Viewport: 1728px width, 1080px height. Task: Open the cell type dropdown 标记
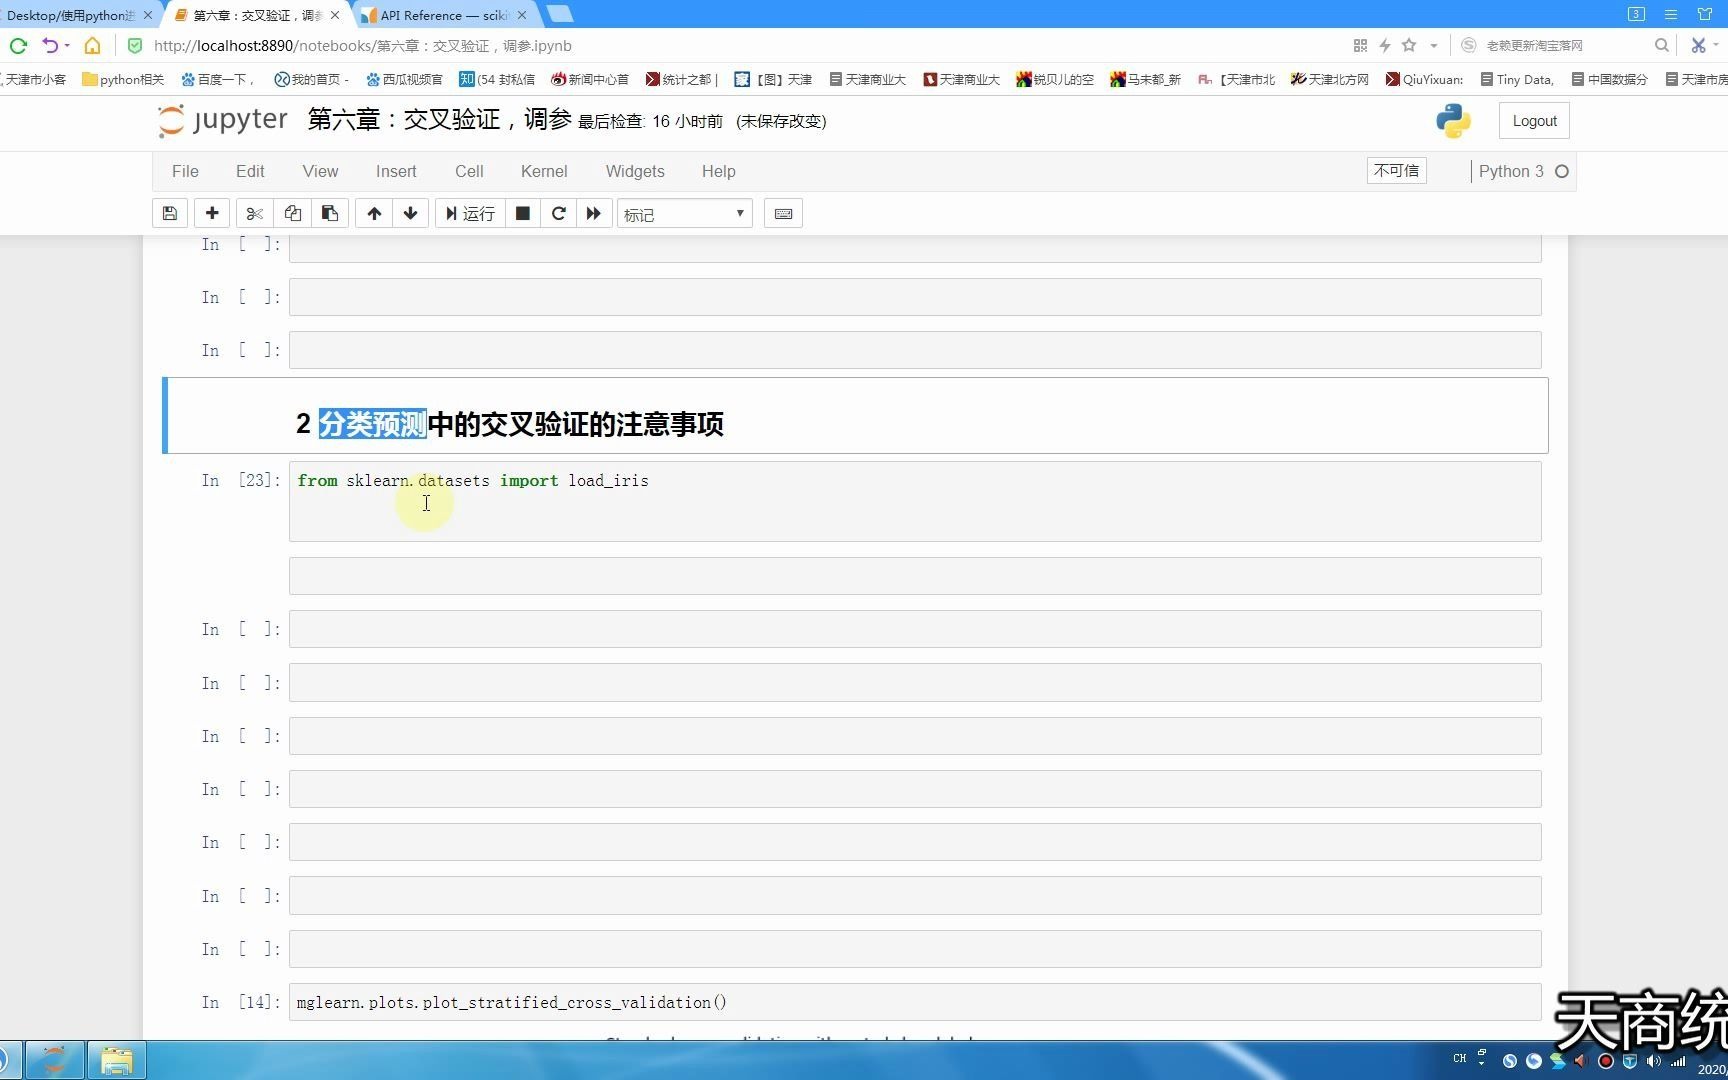tap(685, 214)
